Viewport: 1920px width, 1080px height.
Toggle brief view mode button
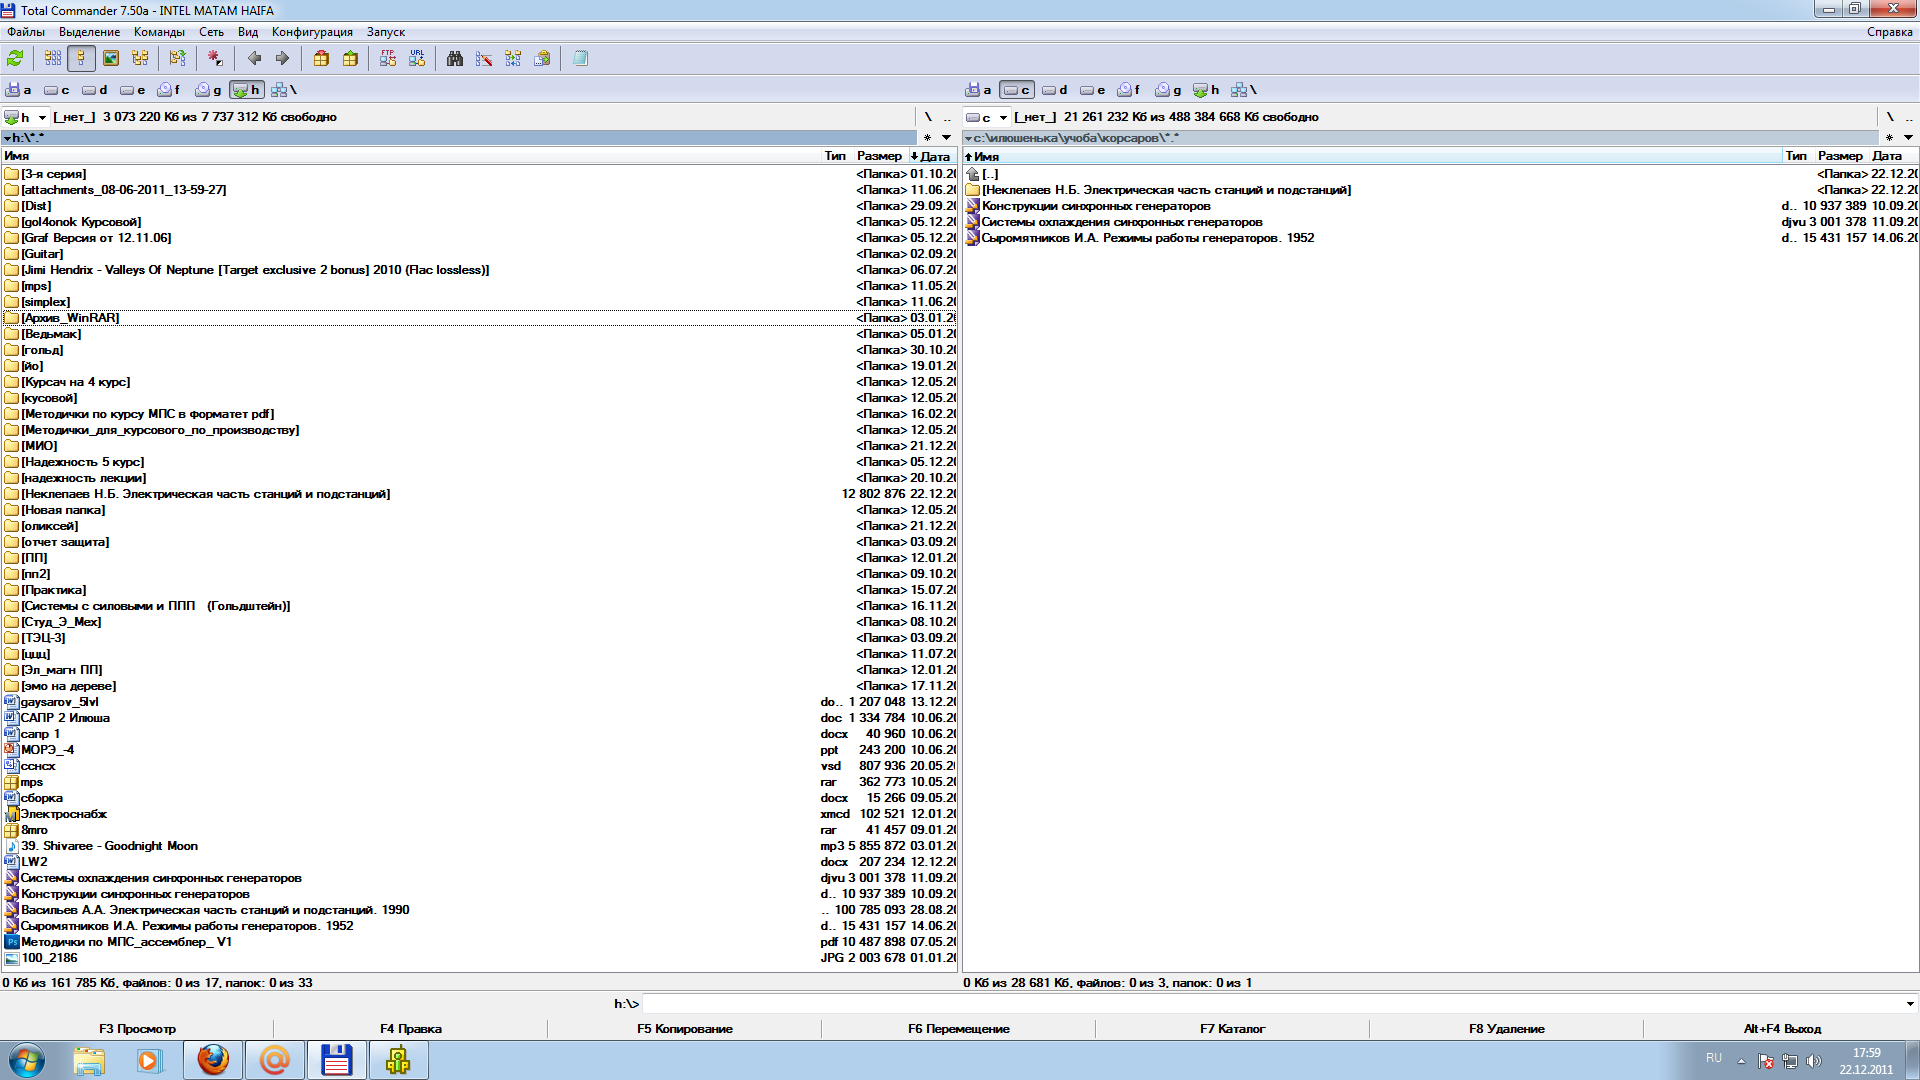pos(53,59)
